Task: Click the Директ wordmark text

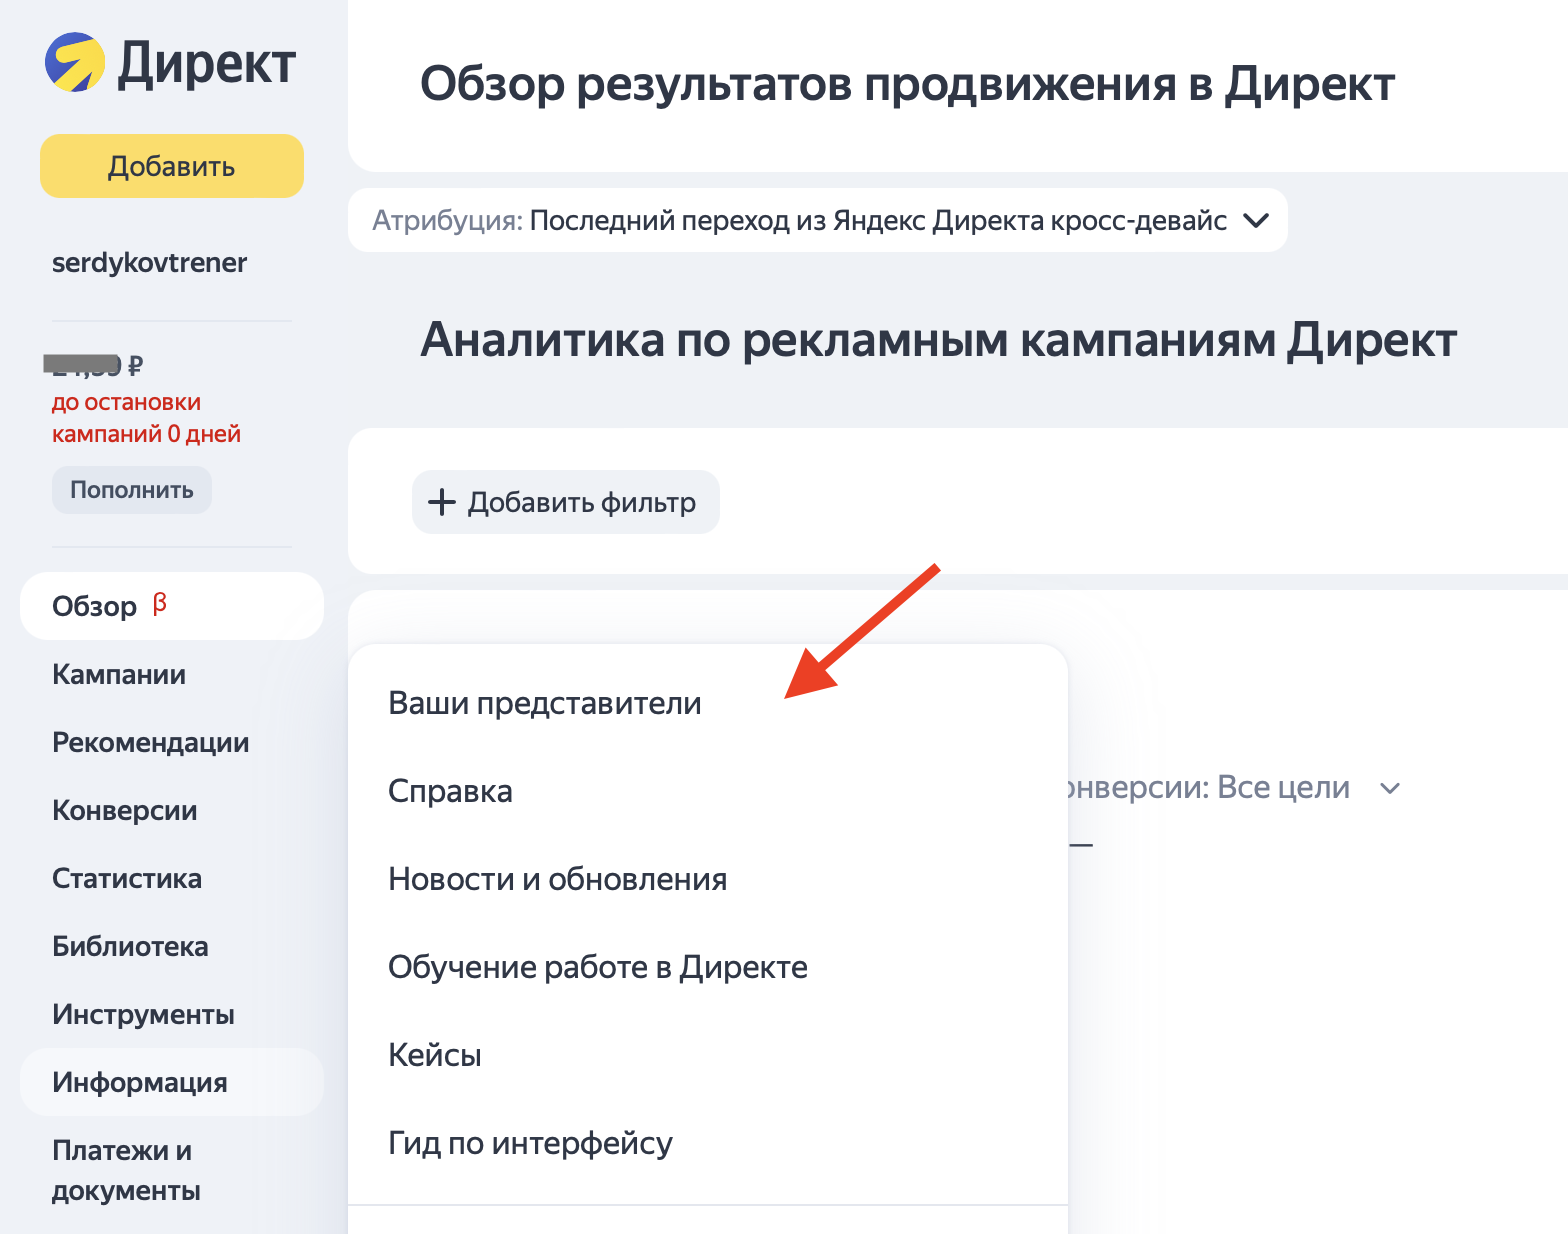Action: (x=207, y=64)
